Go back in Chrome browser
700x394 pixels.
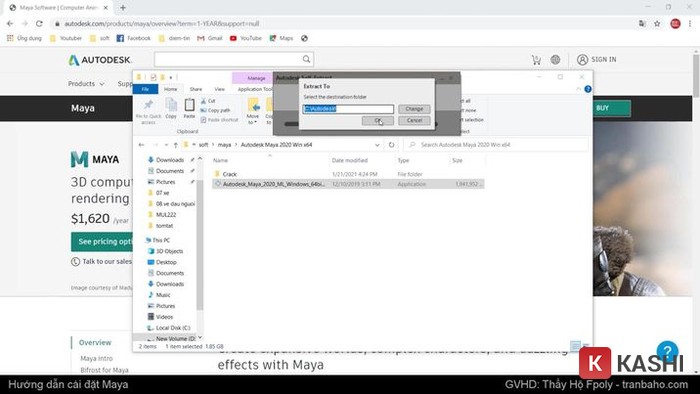[10, 24]
